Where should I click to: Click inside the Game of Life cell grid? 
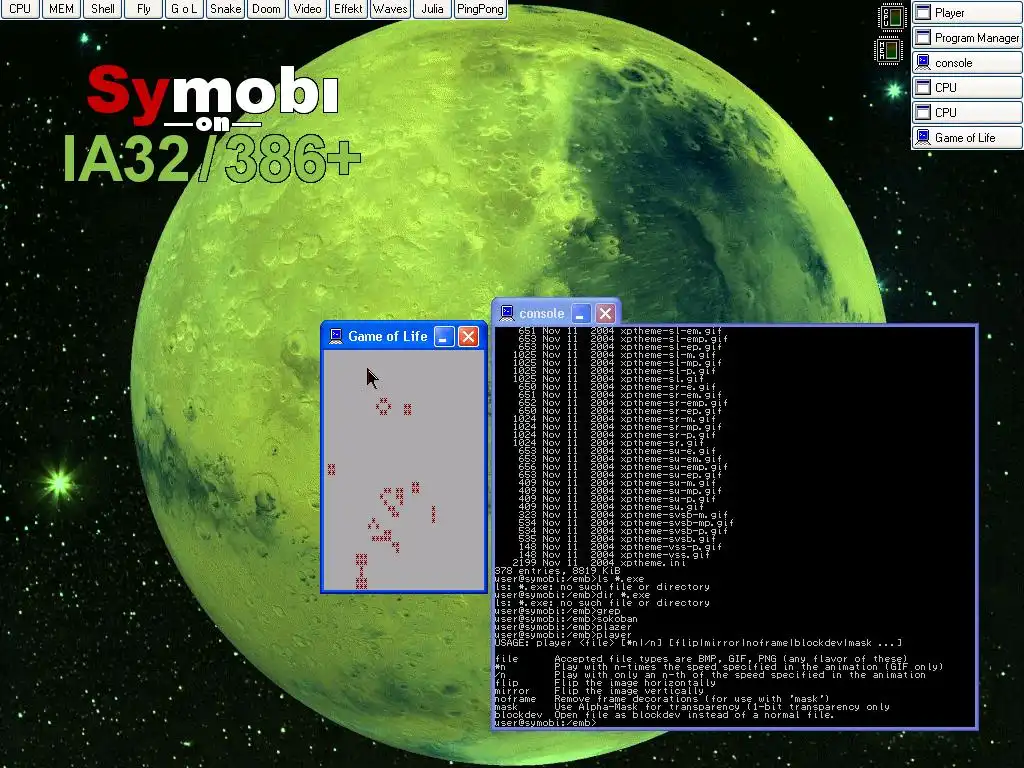pyautogui.click(x=404, y=470)
